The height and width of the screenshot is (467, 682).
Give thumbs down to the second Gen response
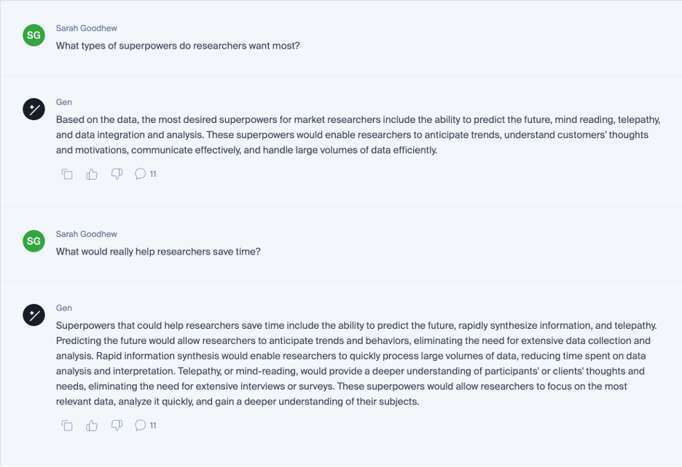[x=117, y=425]
